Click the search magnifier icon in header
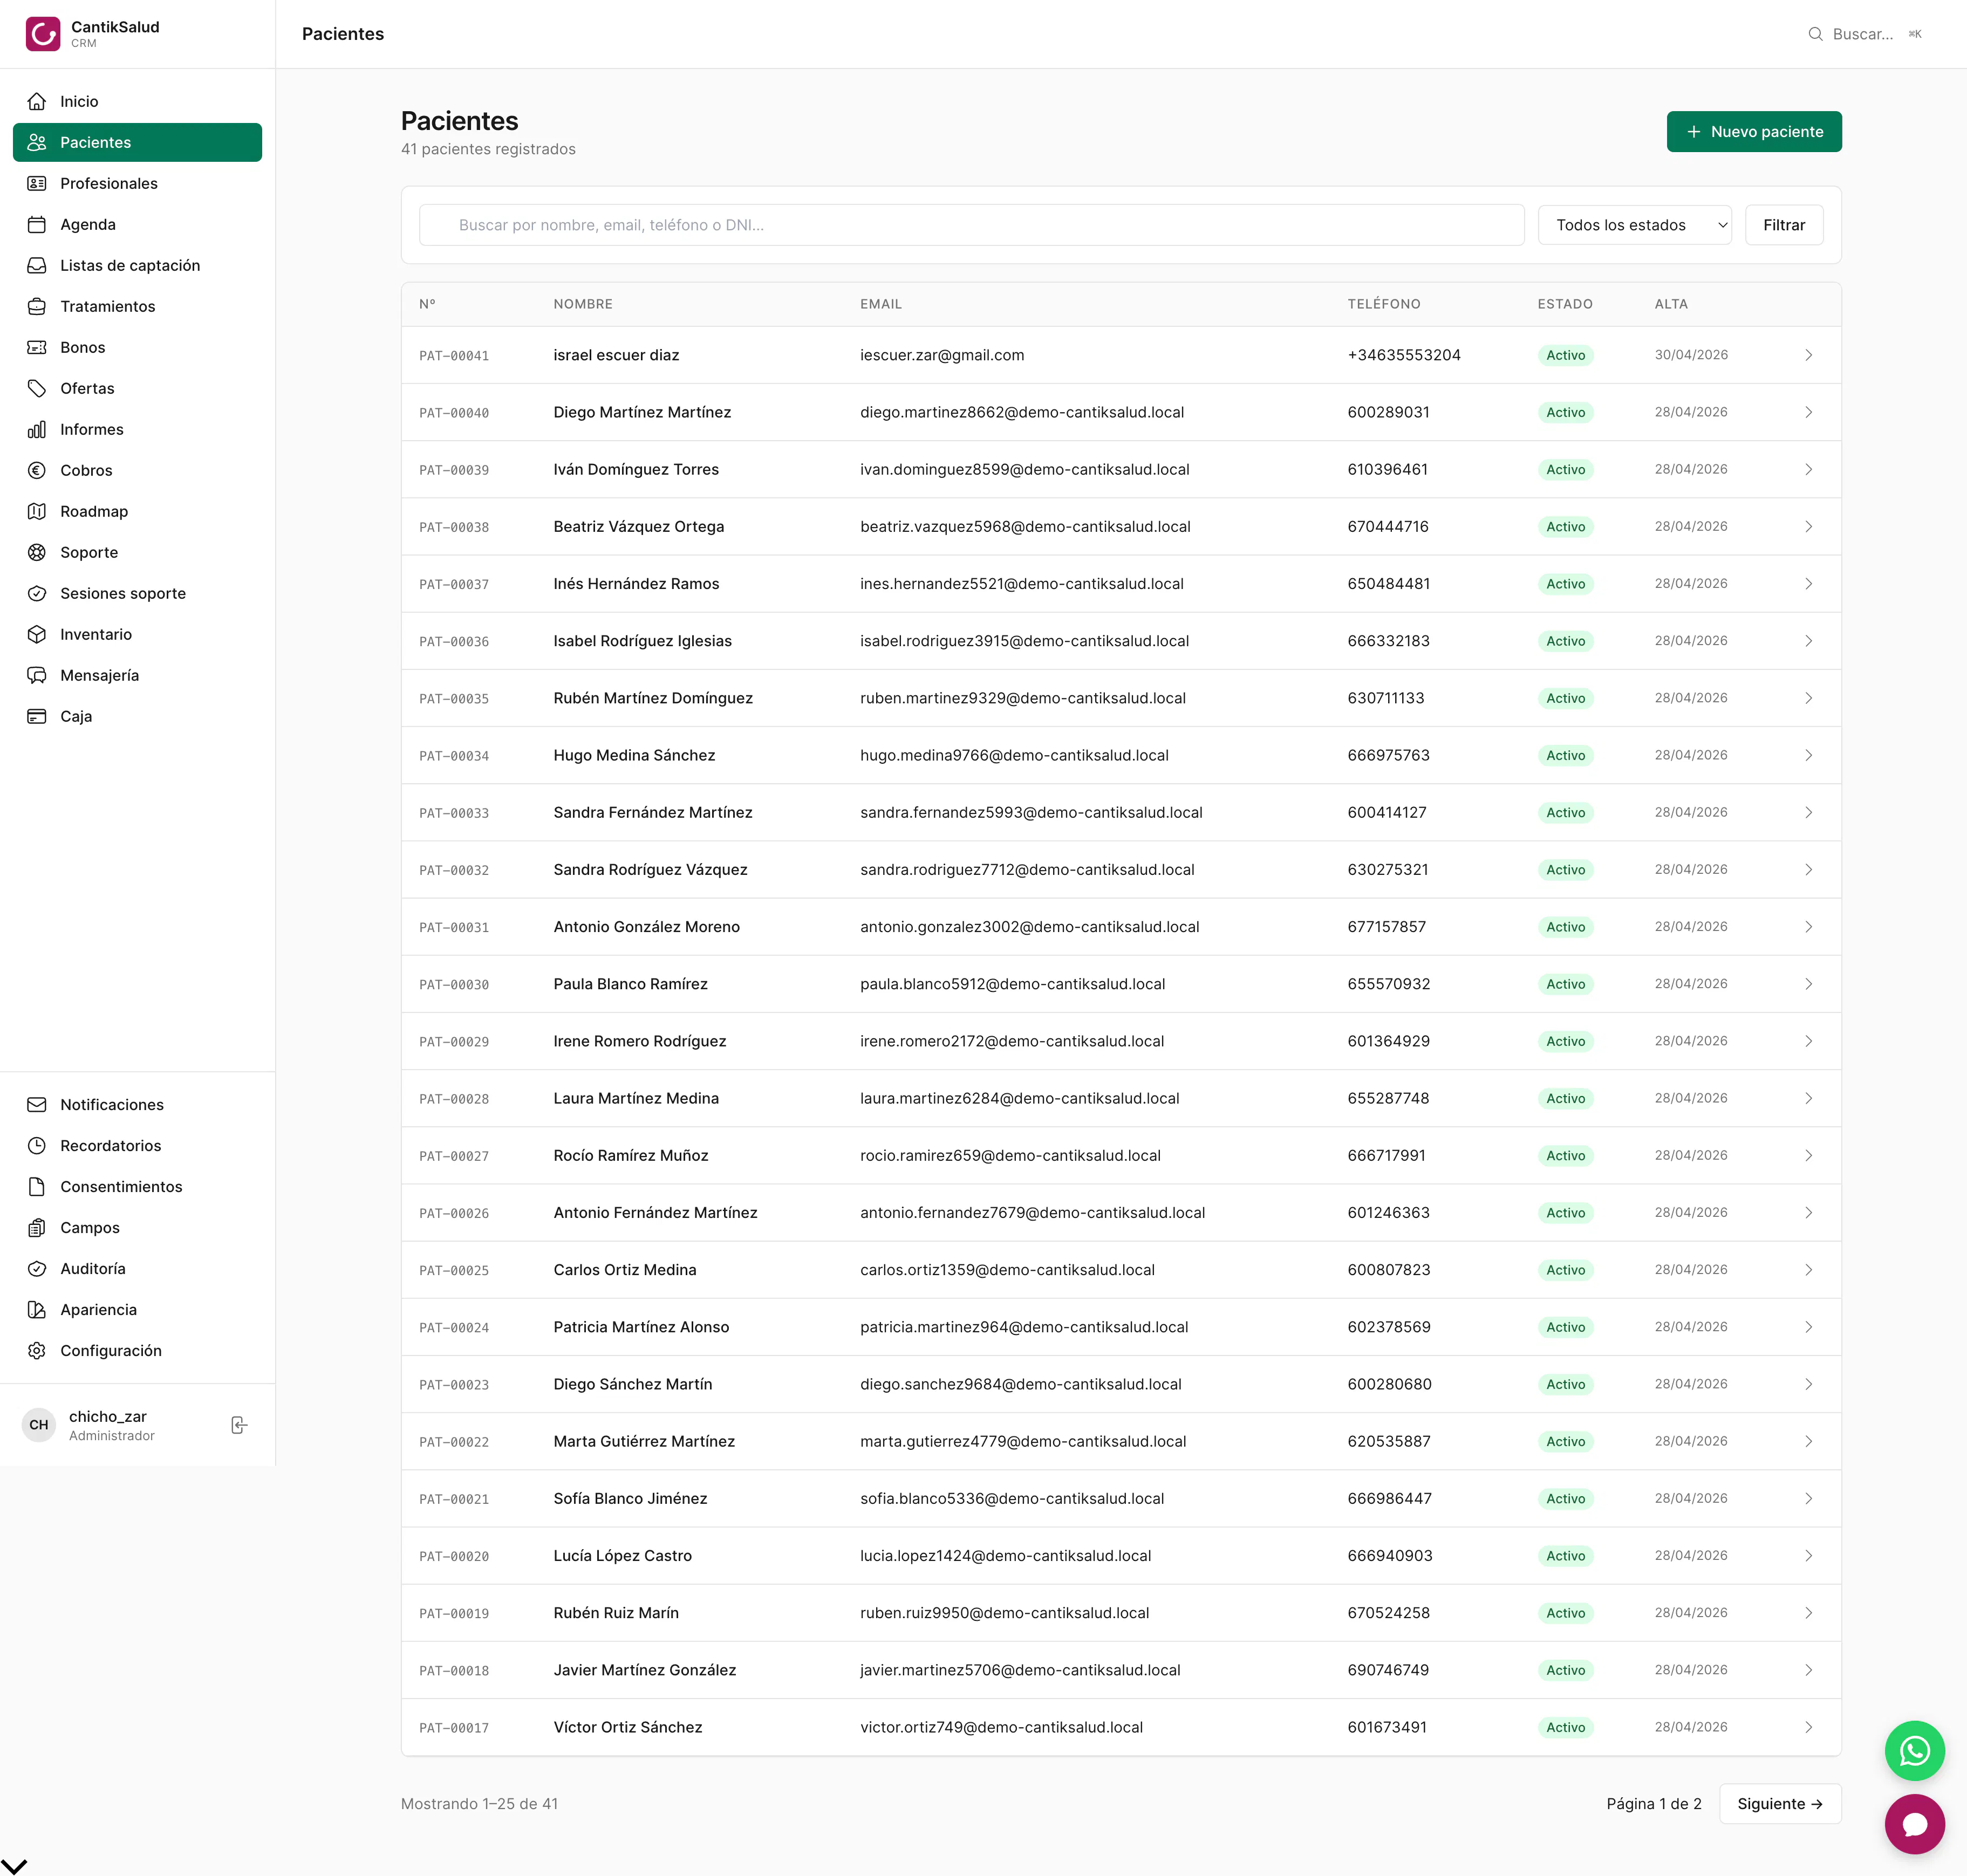 1815,34
